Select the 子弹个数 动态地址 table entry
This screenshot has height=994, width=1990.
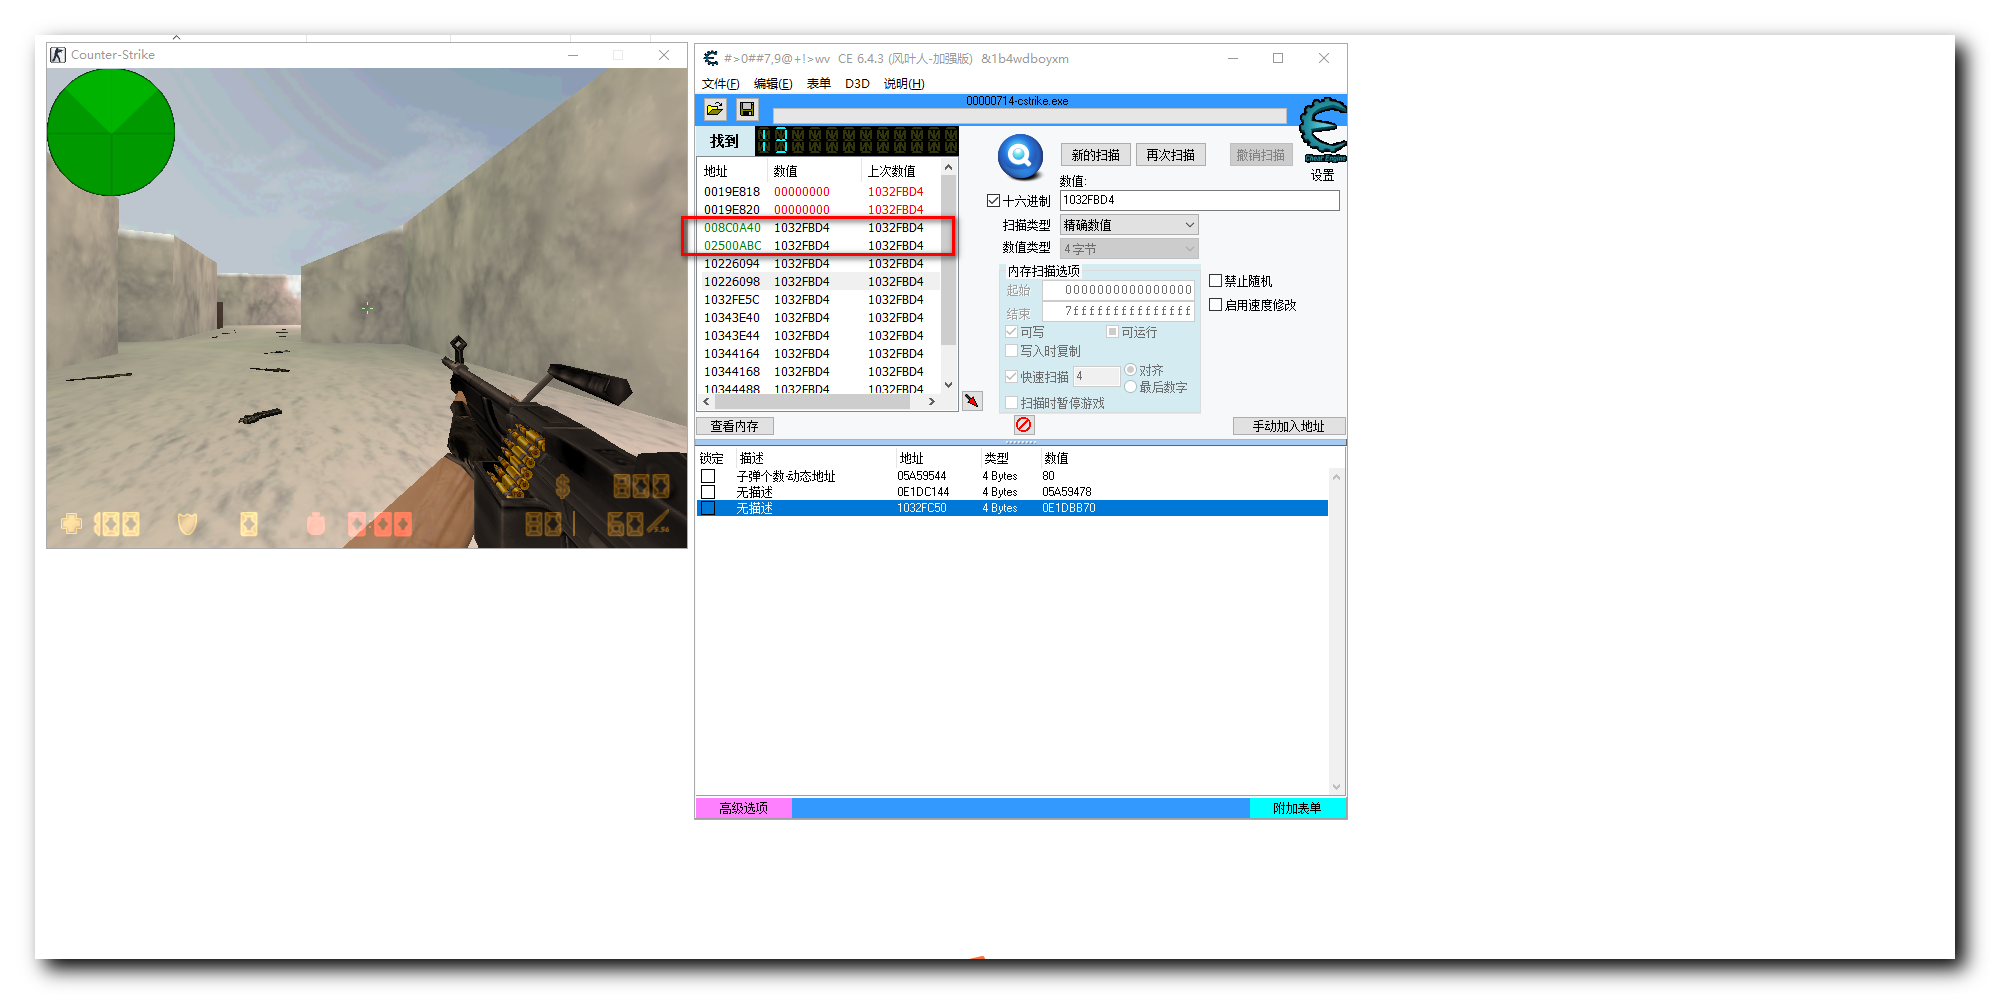(1012, 476)
